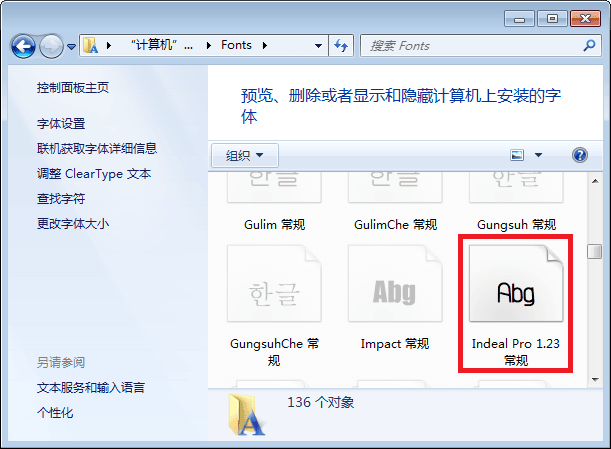Click the magnifier search icon
The width and height of the screenshot is (611, 449).
point(589,46)
